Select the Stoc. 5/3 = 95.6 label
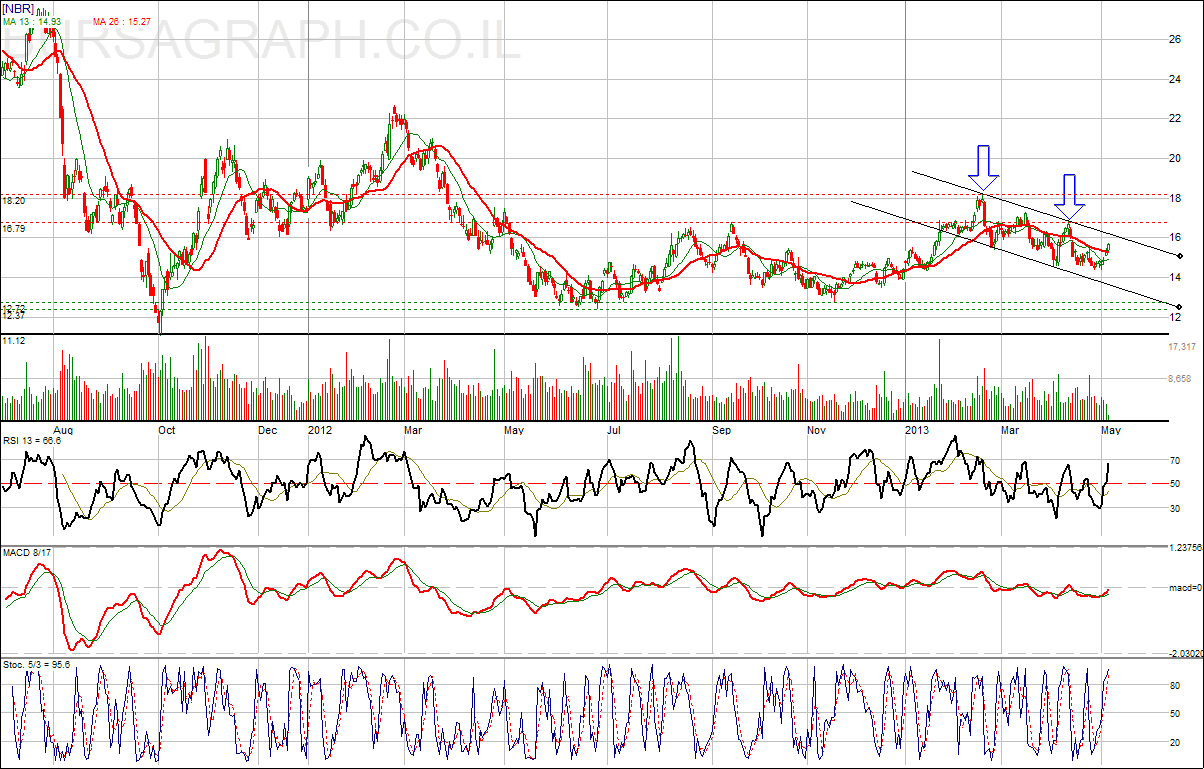 point(35,663)
